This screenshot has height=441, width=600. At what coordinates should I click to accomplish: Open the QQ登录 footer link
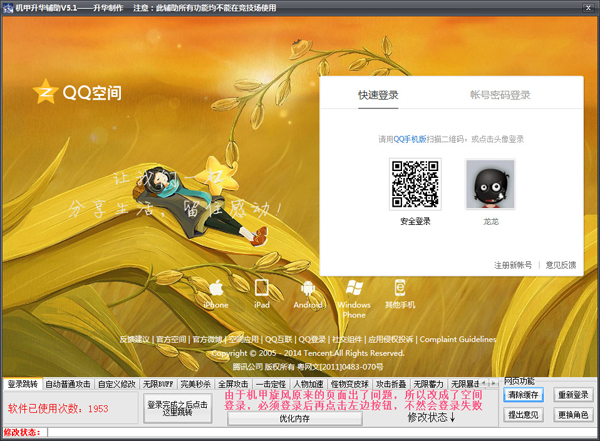312,339
